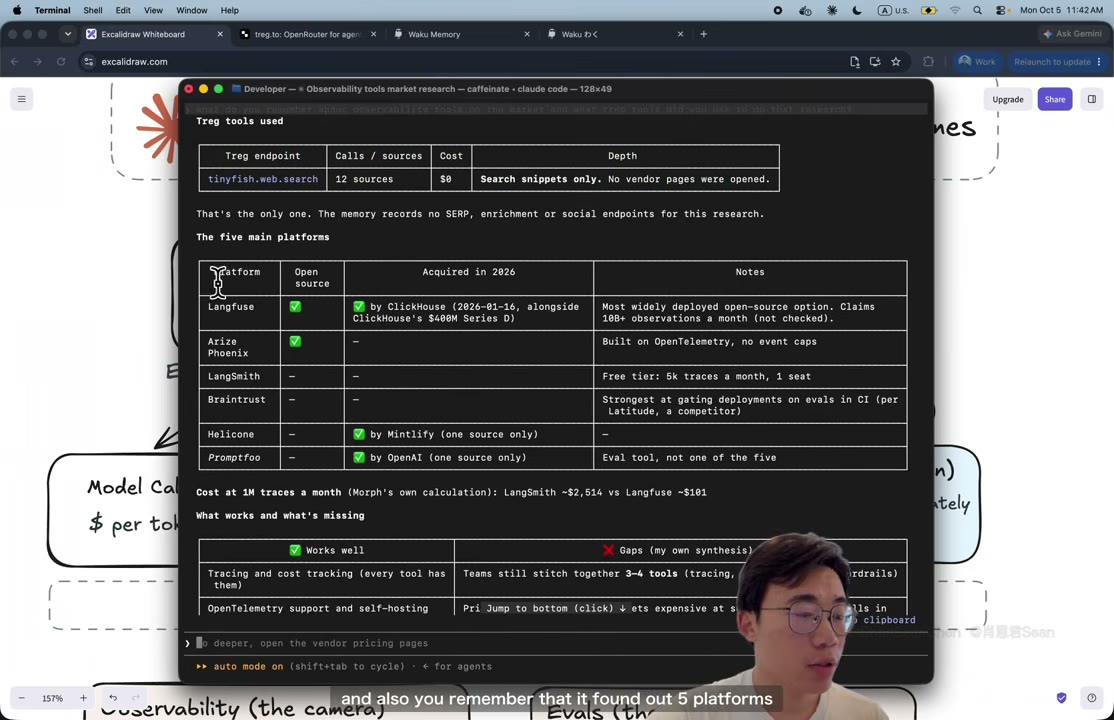Screen dimensions: 1114x720
Task: Open Chrome extensions puzzle icon
Action: pos(928,62)
